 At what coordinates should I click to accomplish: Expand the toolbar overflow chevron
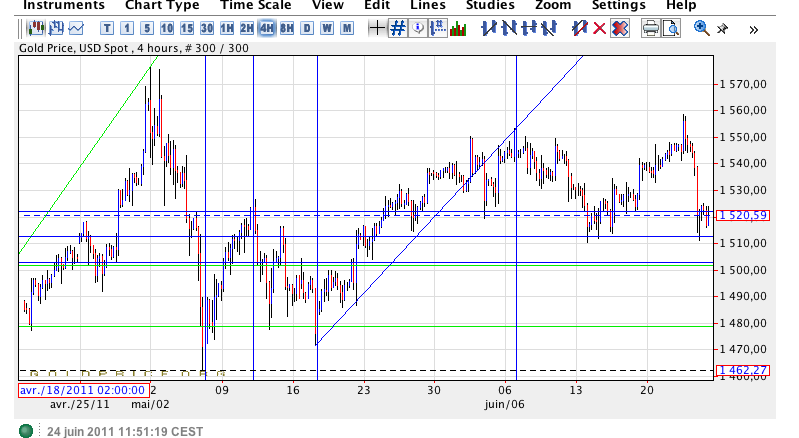click(x=753, y=29)
